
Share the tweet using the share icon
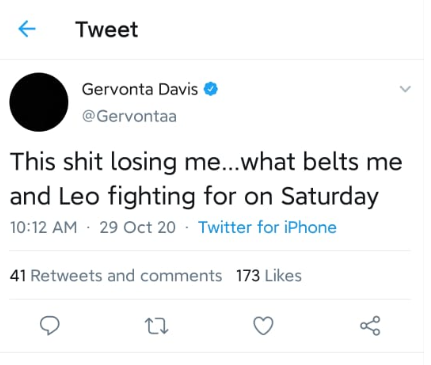[x=370, y=326]
